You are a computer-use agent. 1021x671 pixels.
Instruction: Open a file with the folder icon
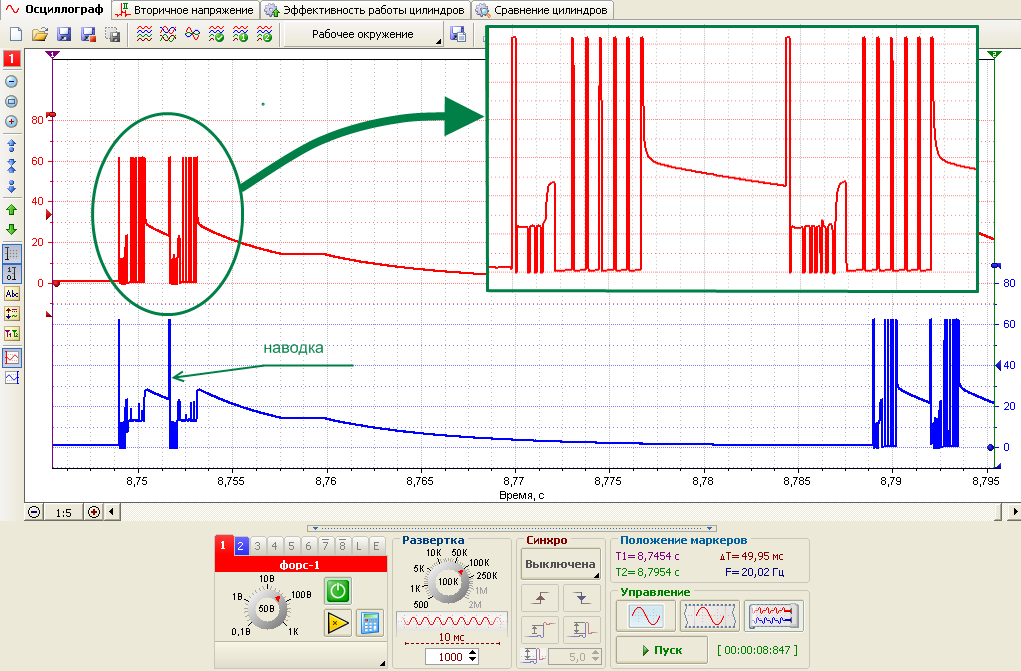click(40, 35)
